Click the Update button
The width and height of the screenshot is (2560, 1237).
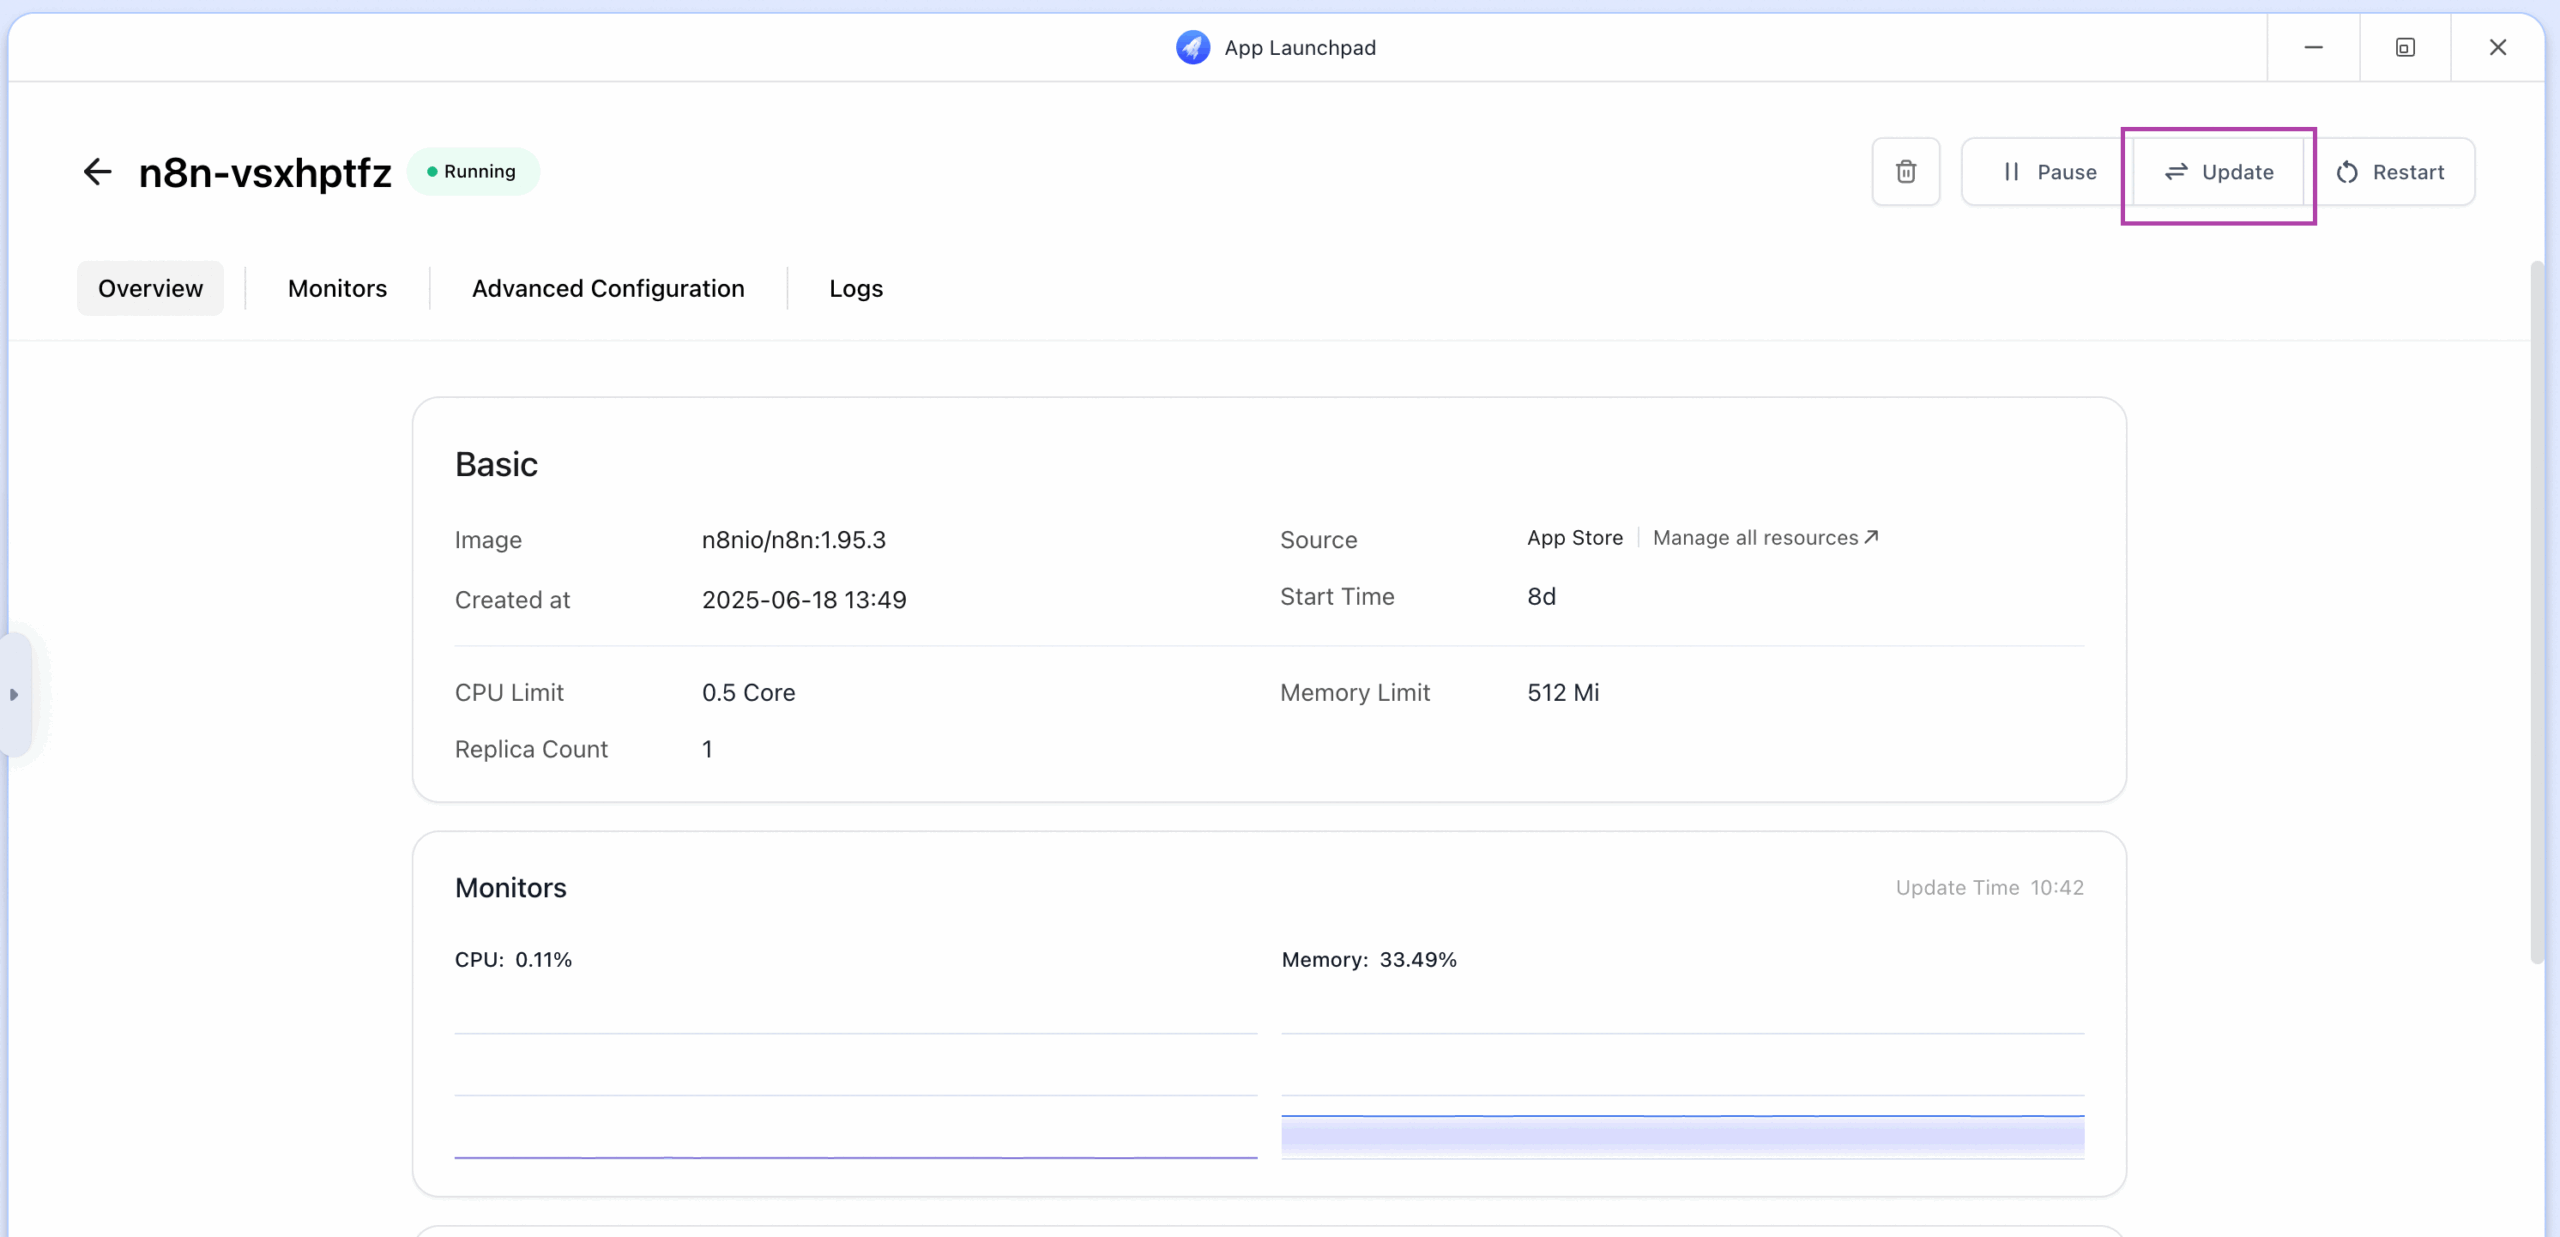coord(2219,172)
